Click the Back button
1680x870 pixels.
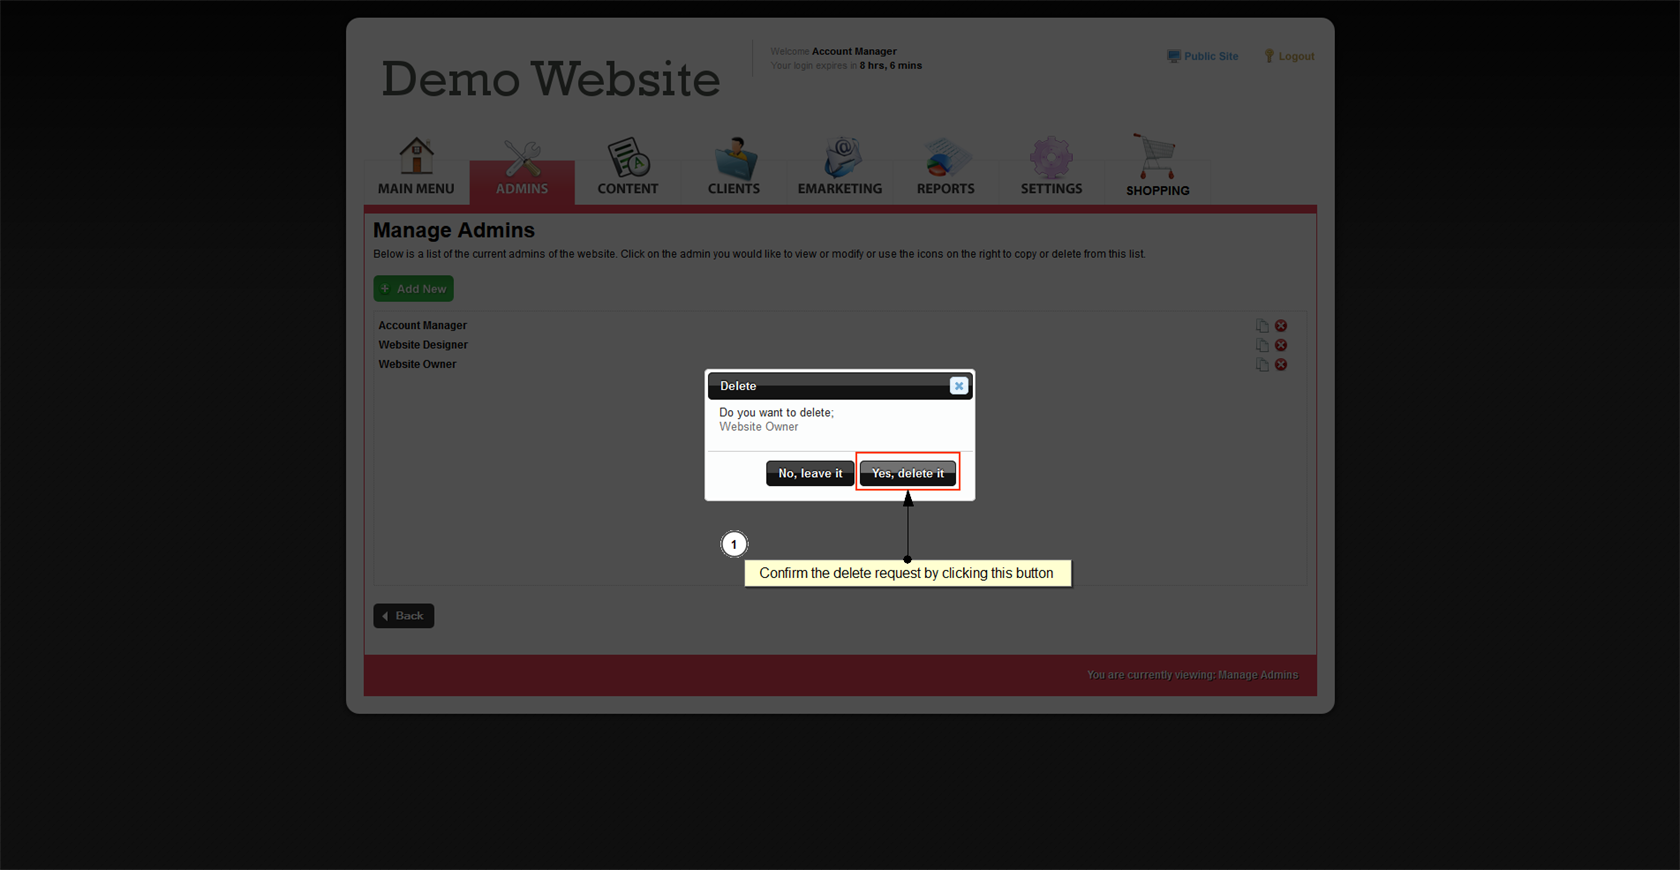(x=404, y=616)
